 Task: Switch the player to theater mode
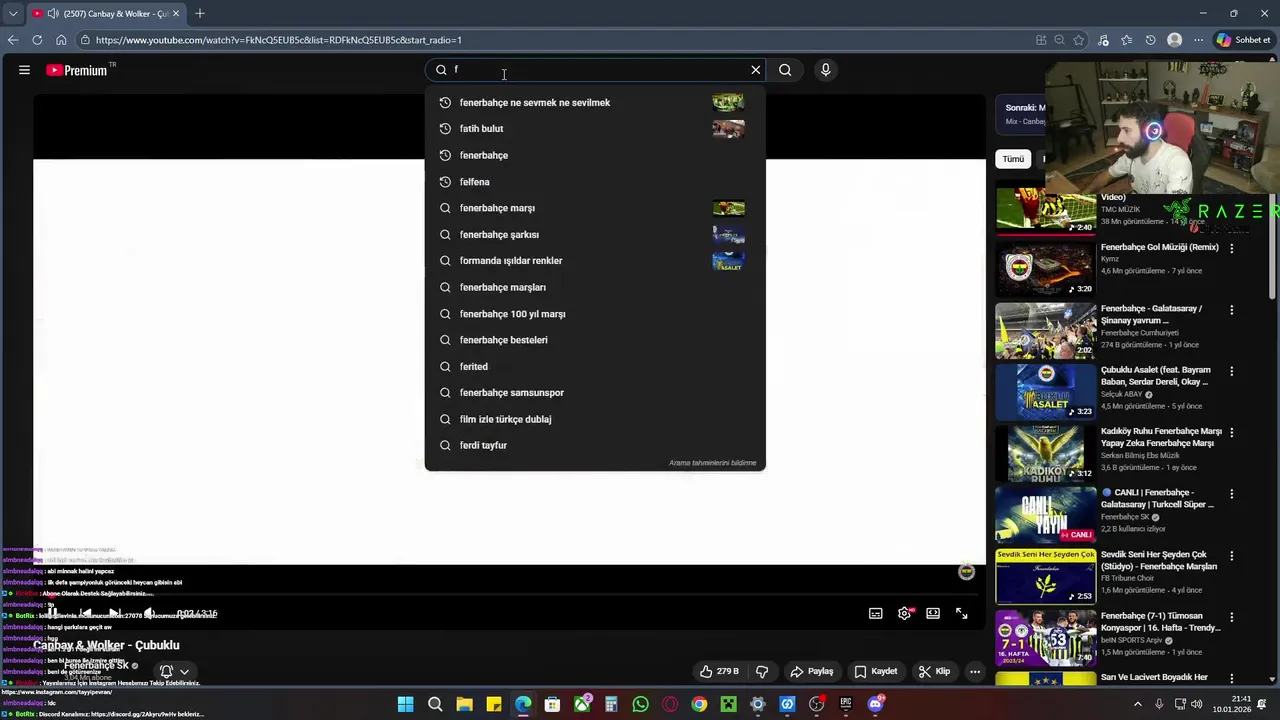tap(933, 613)
